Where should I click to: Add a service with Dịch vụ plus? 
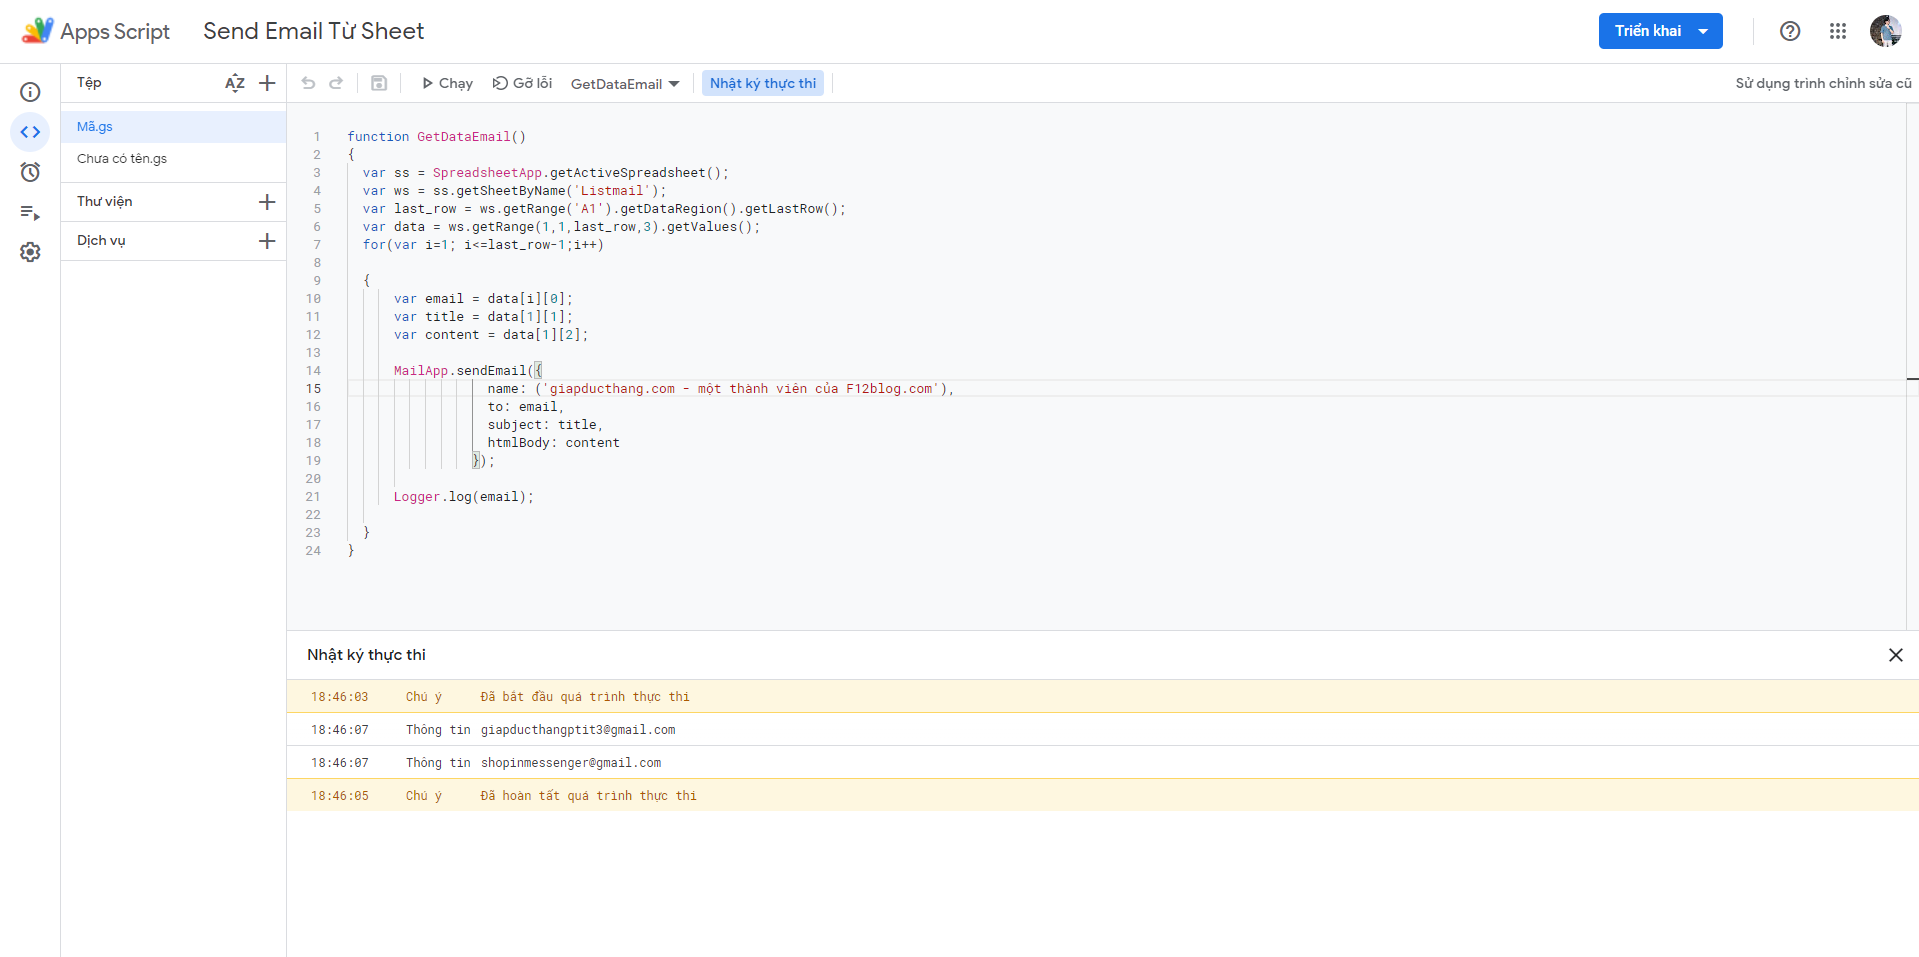click(x=267, y=241)
